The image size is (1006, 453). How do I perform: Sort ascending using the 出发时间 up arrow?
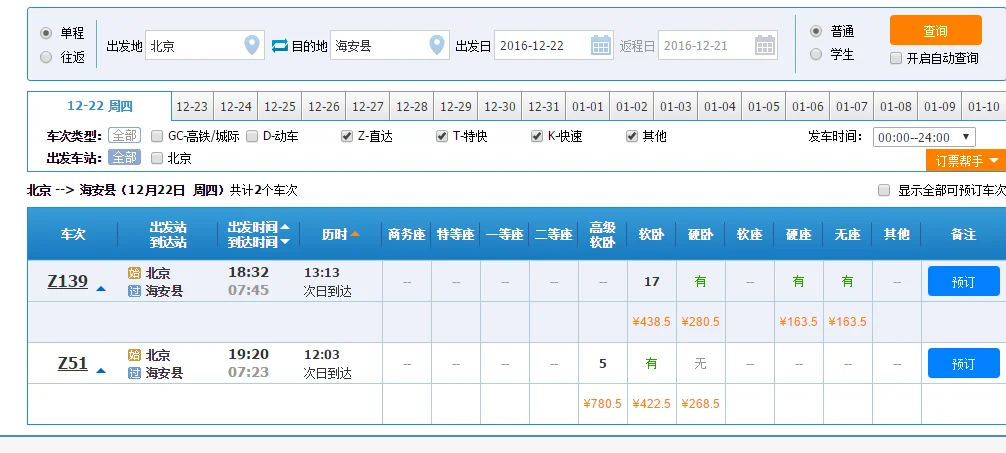point(285,227)
